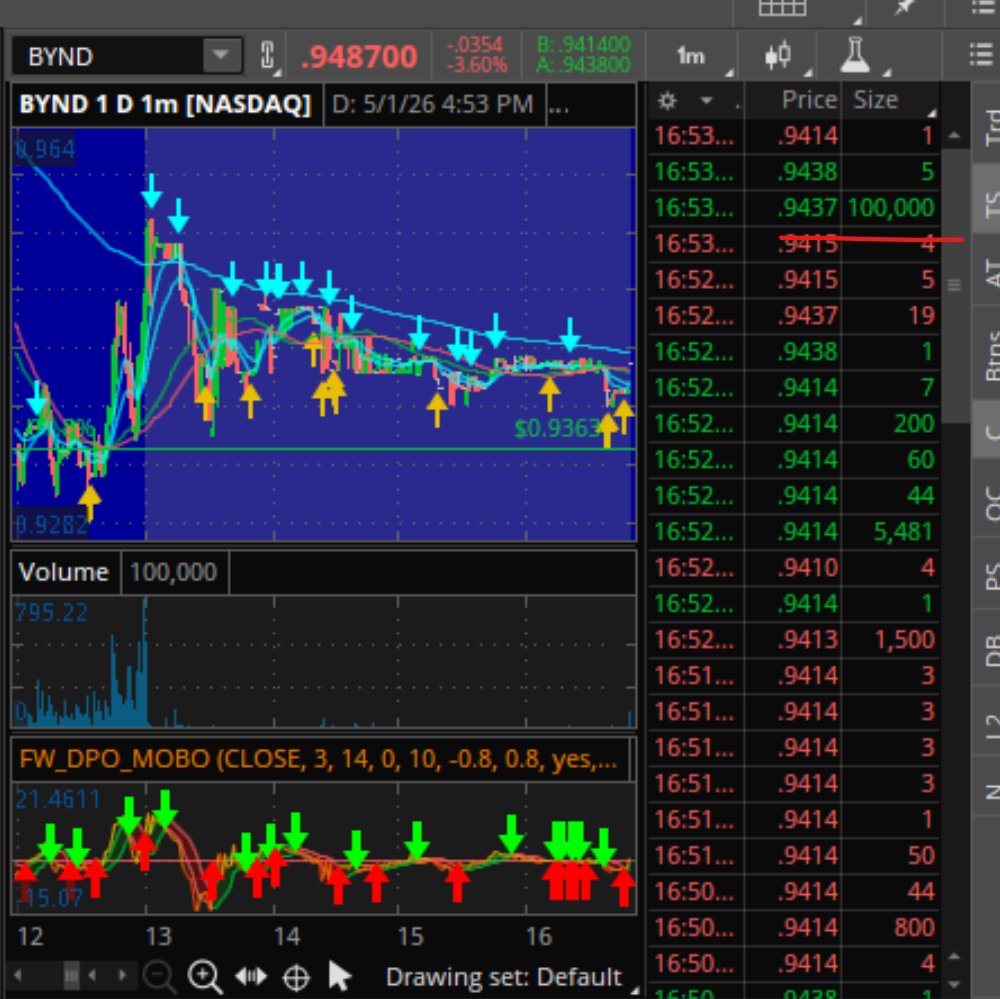Select the pointer arrow drawing tool
The width and height of the screenshot is (1000, 999).
click(x=339, y=977)
